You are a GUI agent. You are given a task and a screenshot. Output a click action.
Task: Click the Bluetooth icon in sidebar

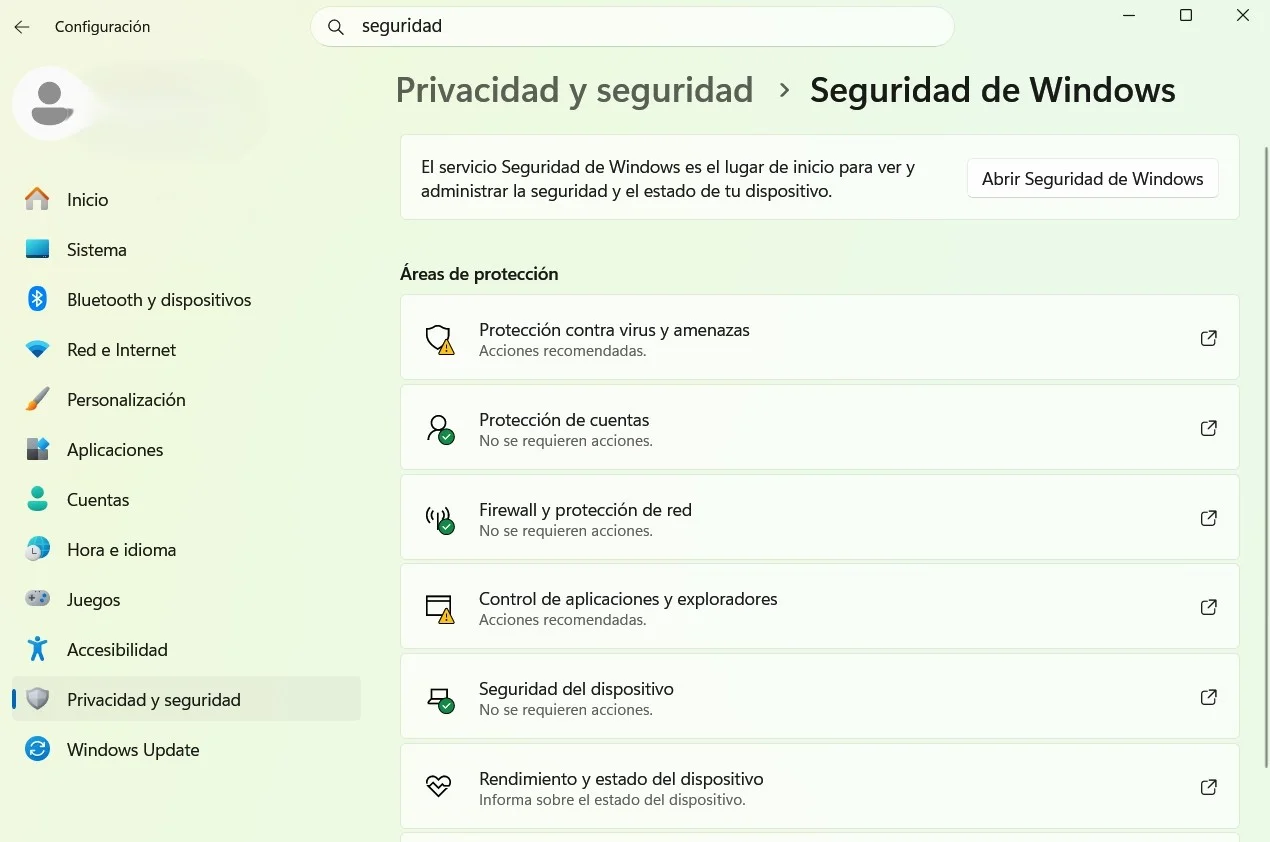37,299
